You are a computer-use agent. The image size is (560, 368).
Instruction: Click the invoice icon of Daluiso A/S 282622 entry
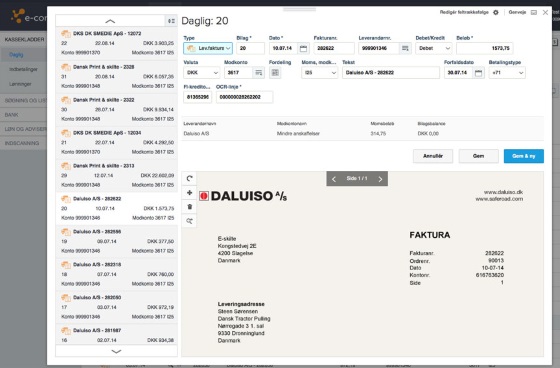point(65,199)
